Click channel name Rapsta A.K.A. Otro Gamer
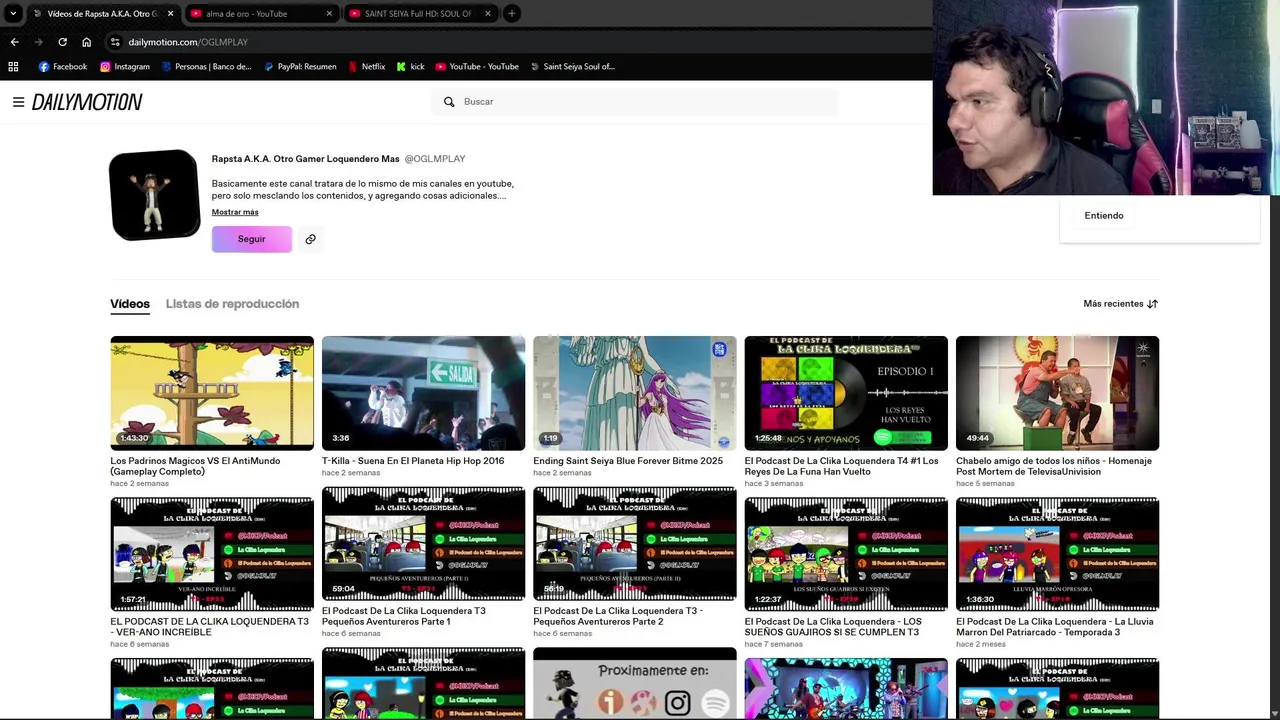Viewport: 1280px width, 720px height. (305, 159)
